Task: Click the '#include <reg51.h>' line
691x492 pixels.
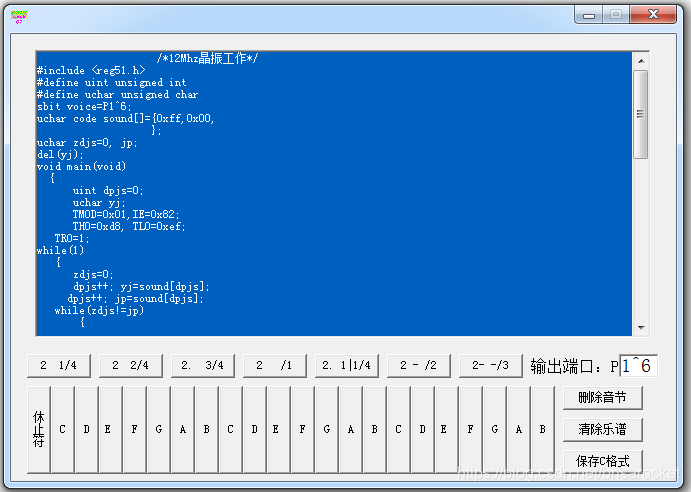Action: [91, 71]
